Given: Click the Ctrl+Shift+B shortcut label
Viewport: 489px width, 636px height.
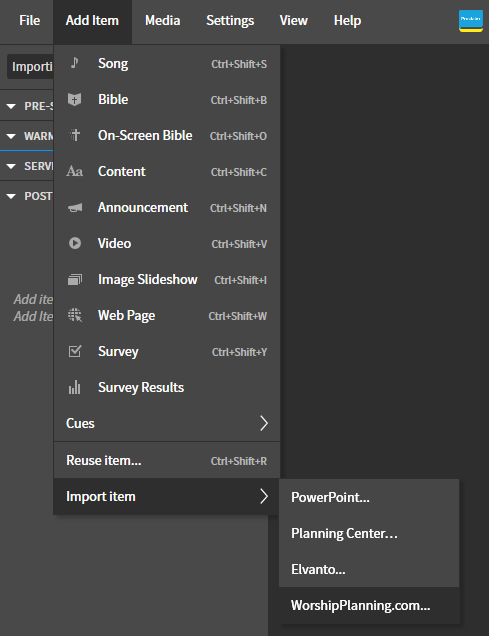Looking at the screenshot, I should tap(239, 100).
